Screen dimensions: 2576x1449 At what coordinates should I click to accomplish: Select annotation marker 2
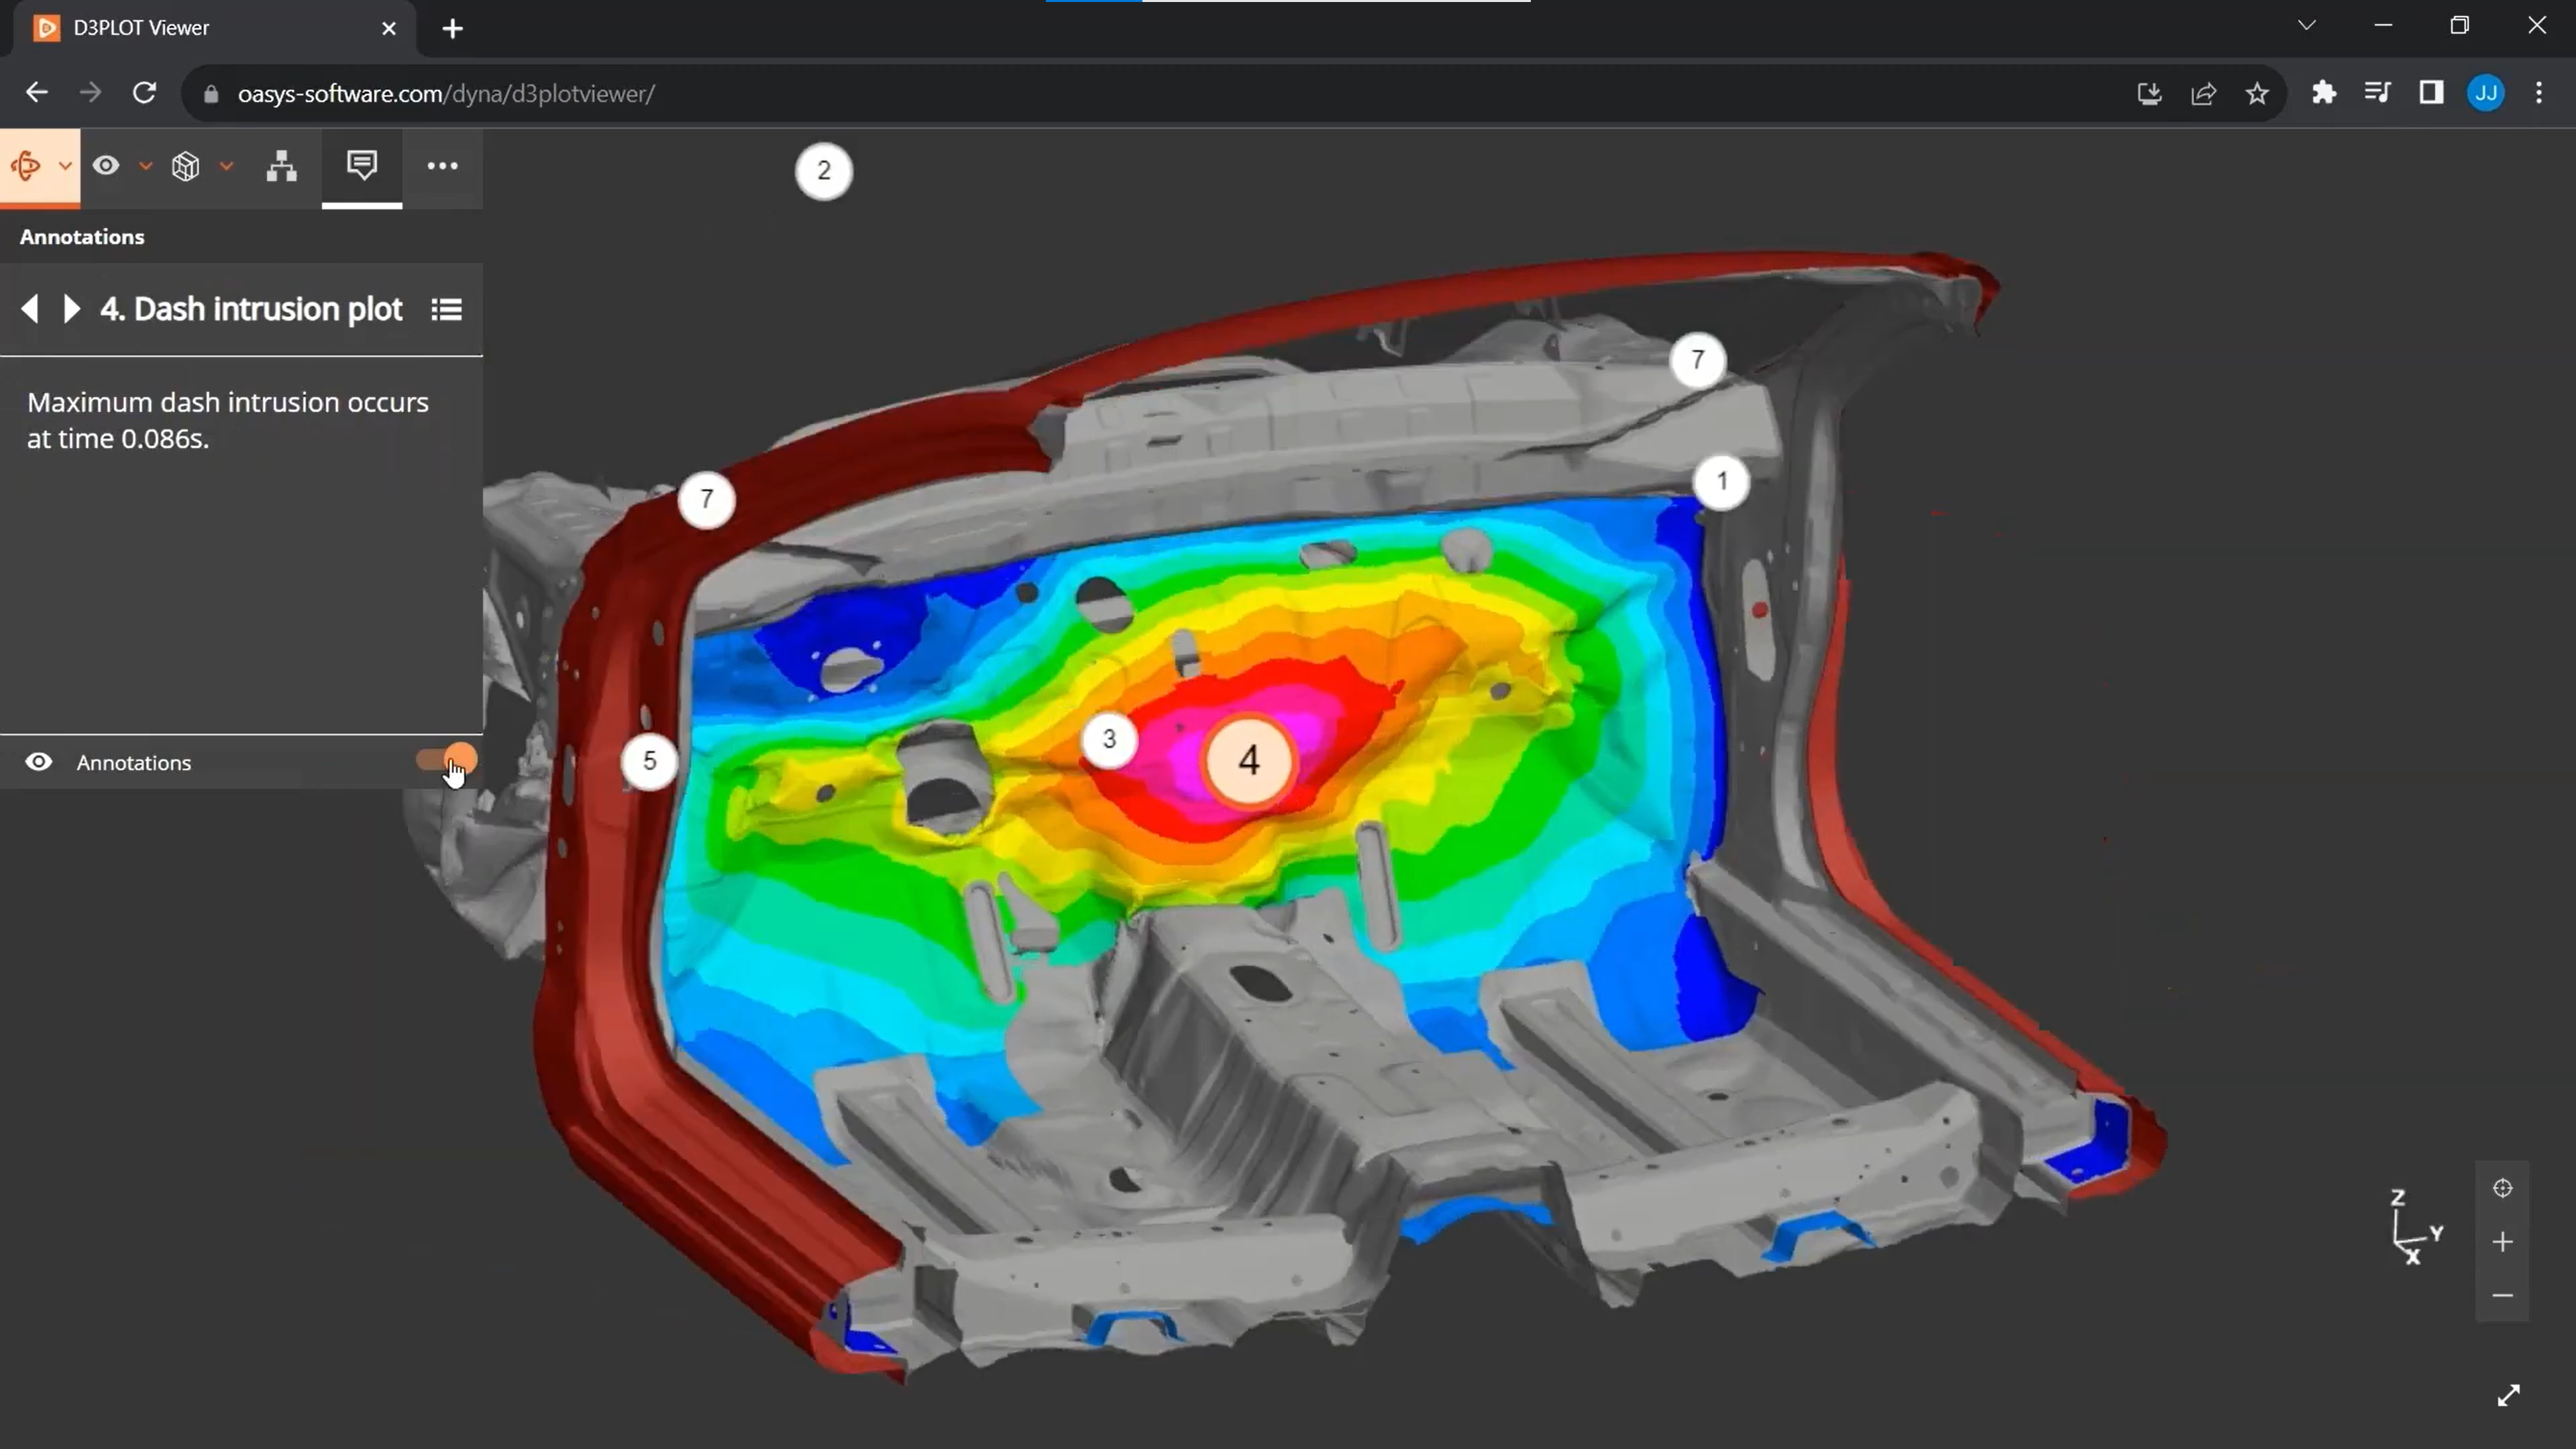824,171
